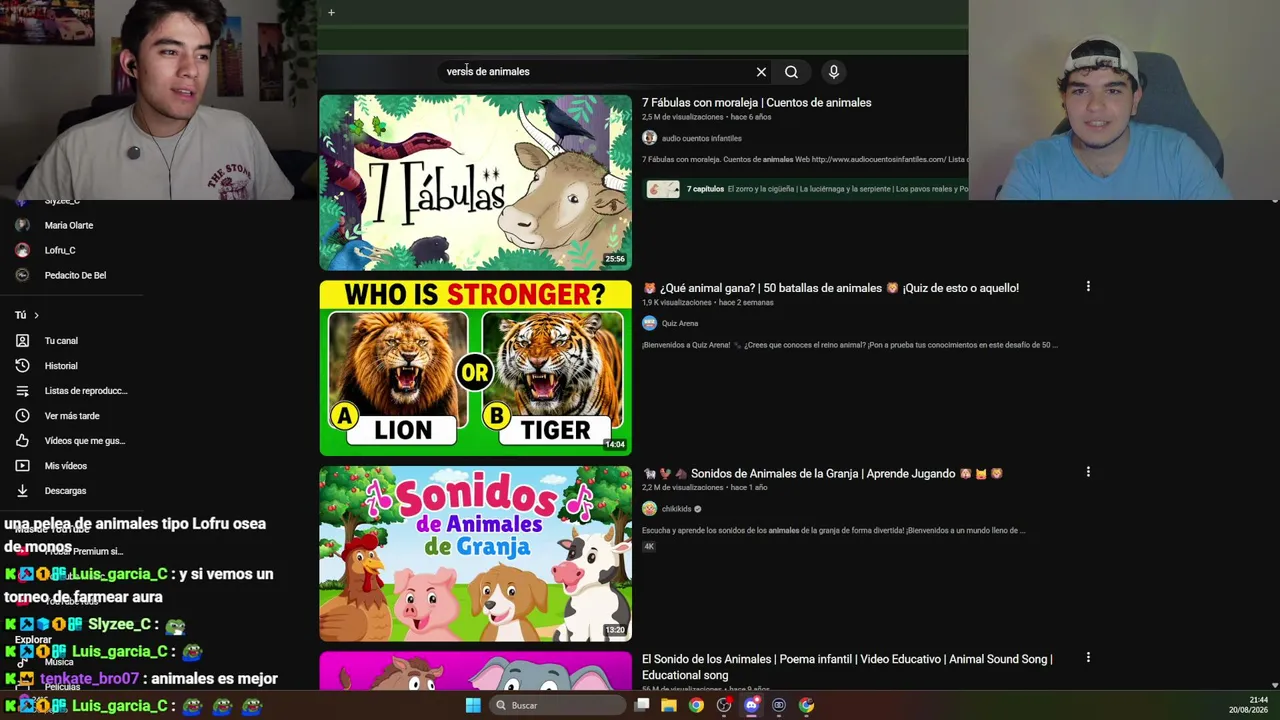Click the 14:04 duration badge

(x=615, y=444)
